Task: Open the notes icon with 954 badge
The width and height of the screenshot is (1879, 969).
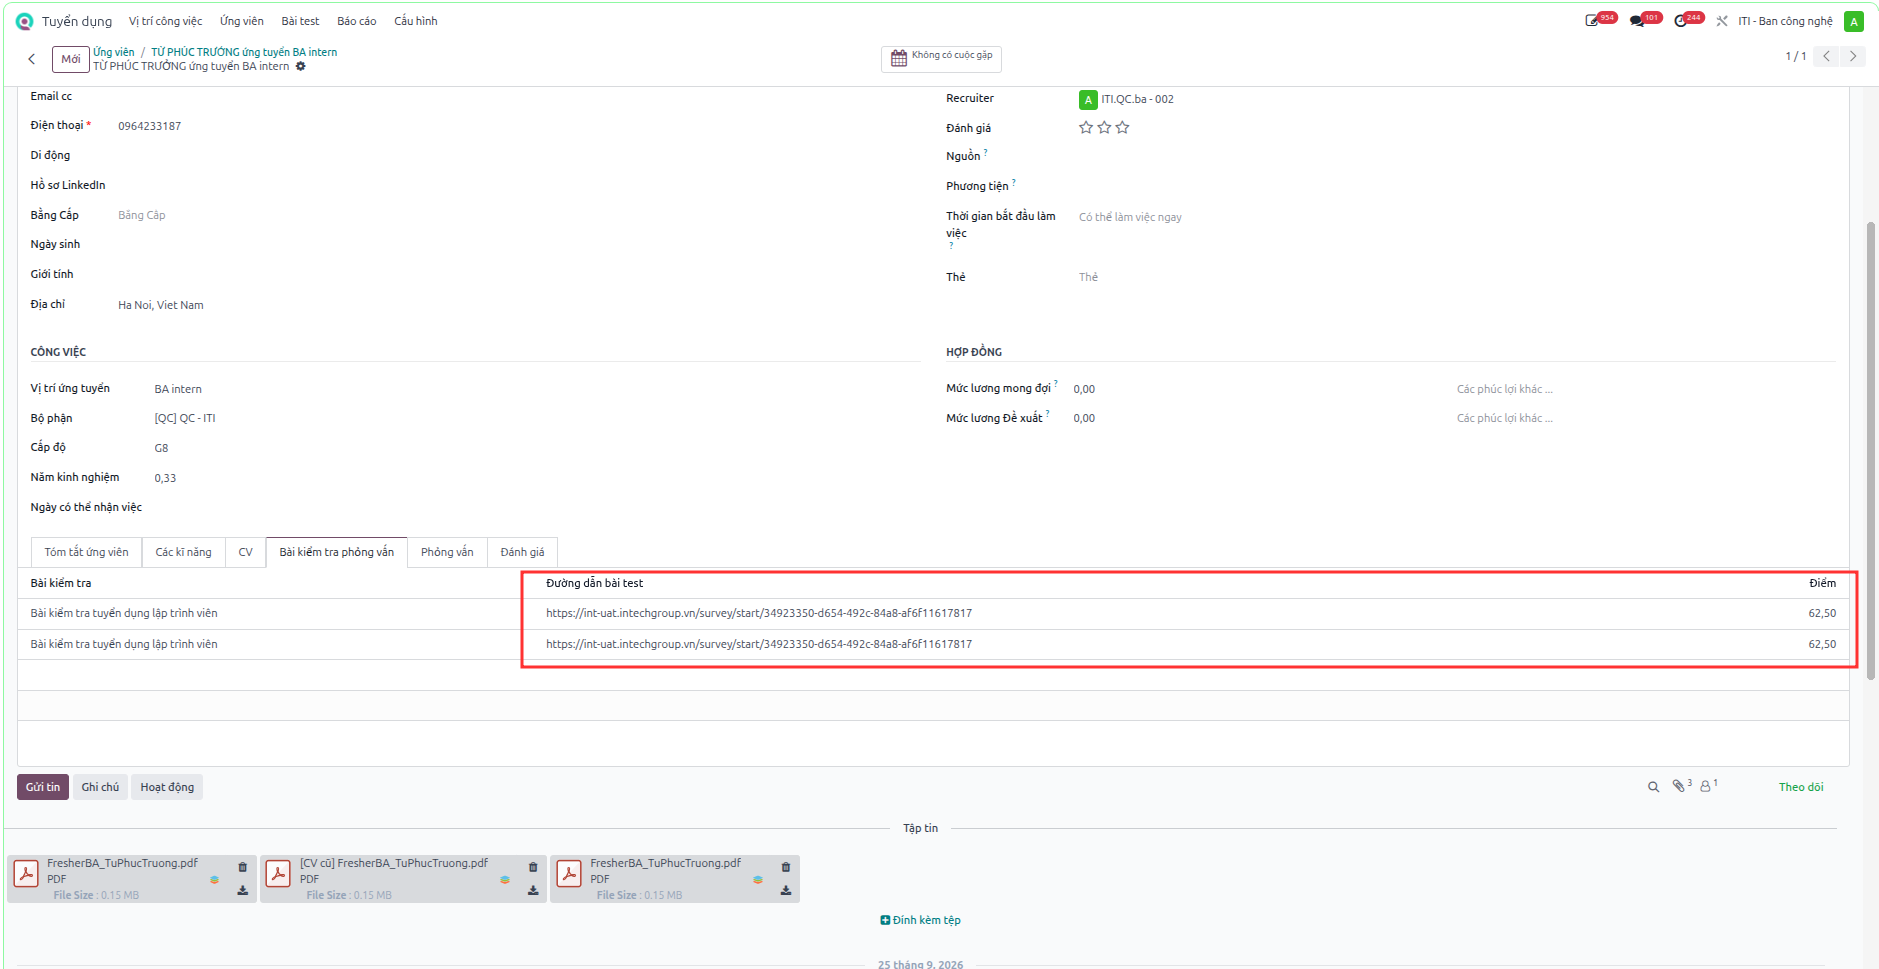Action: click(1593, 21)
